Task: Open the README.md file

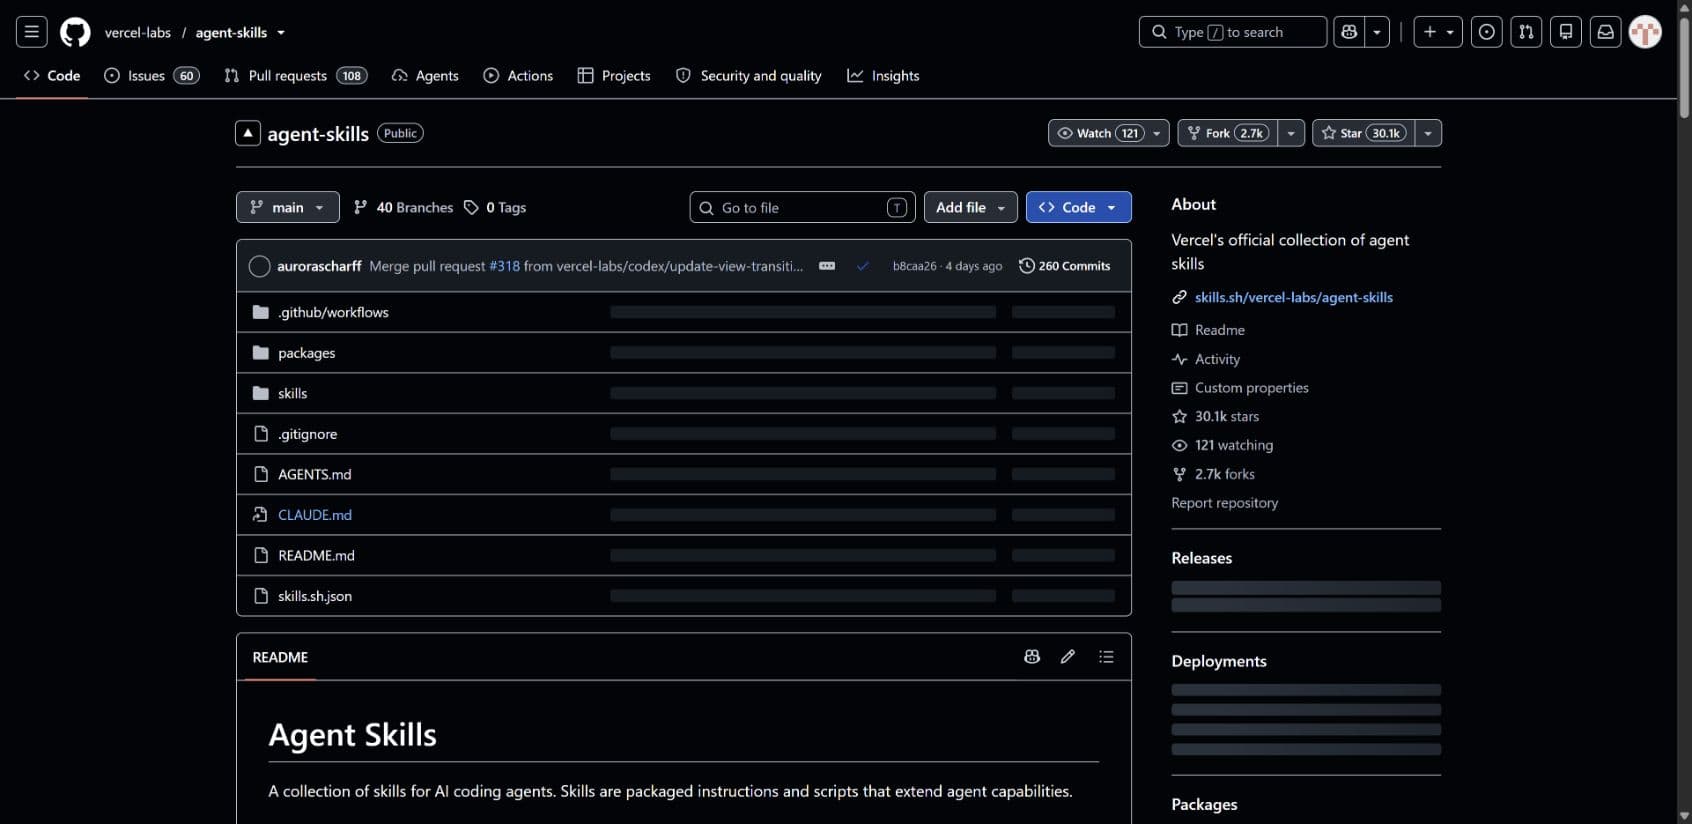Action: click(x=316, y=555)
